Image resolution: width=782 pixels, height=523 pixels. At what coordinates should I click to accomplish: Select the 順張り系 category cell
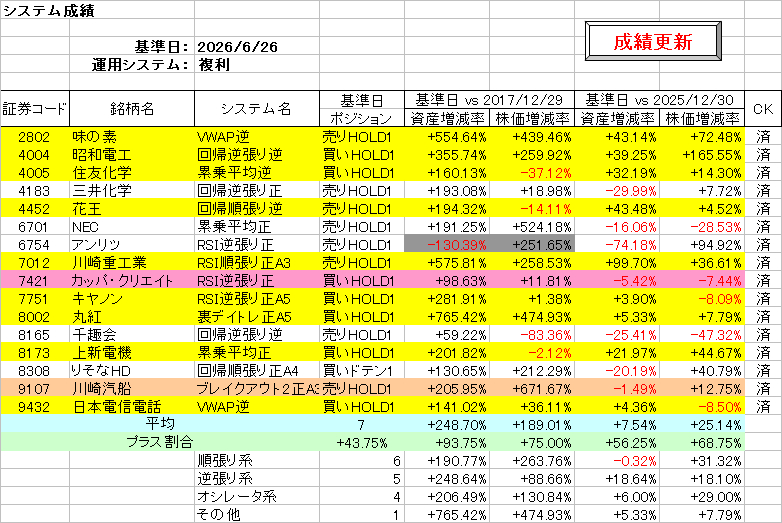(257, 460)
